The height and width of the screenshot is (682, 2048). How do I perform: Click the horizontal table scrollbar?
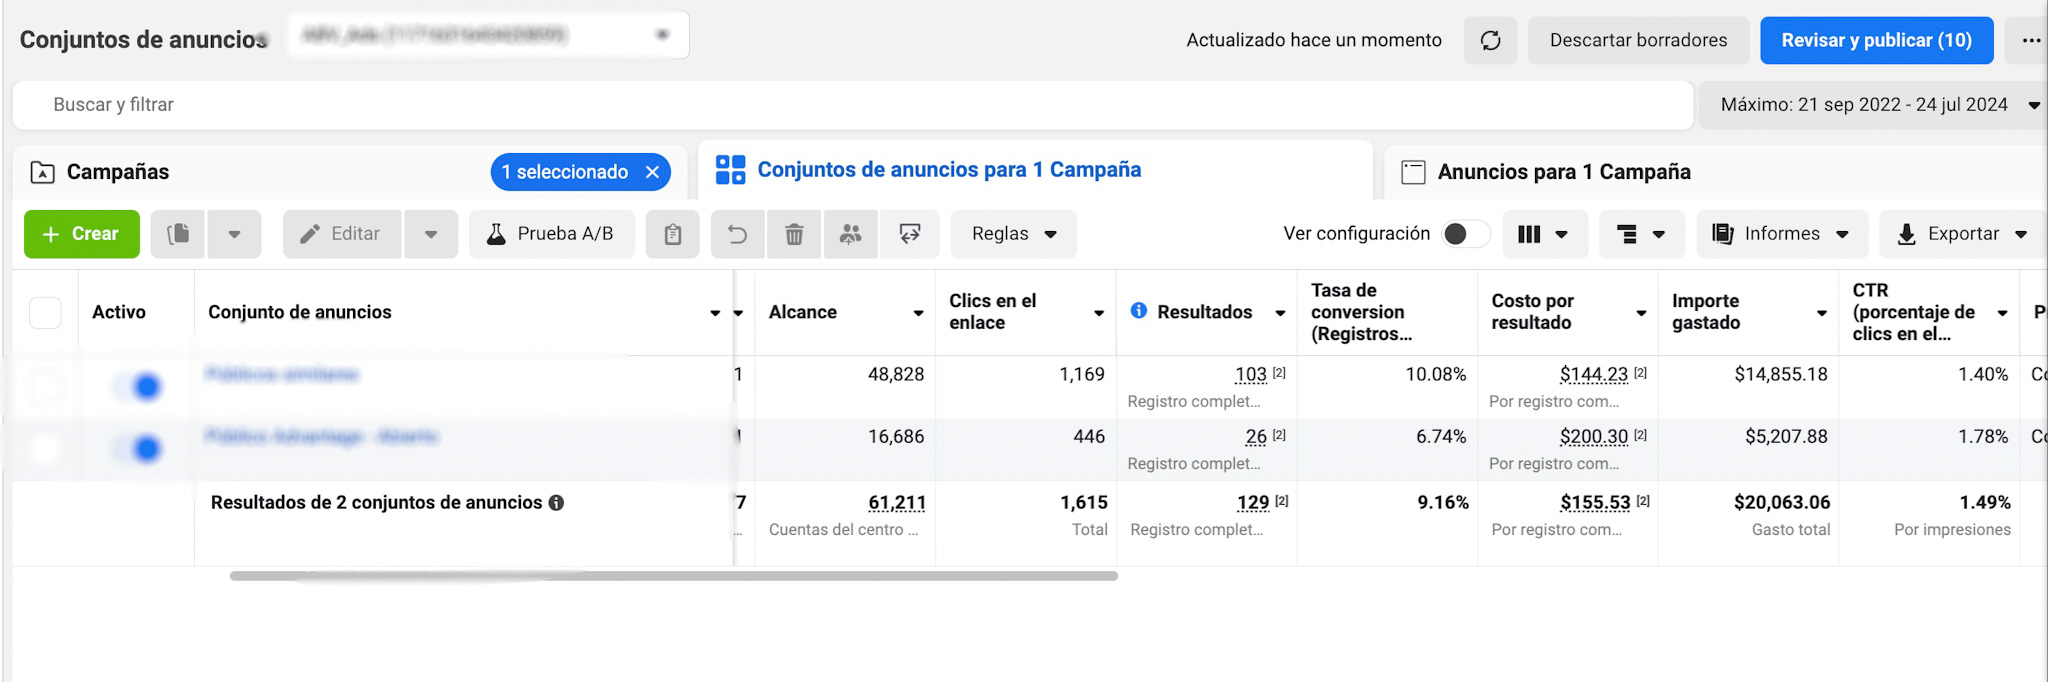coord(673,576)
